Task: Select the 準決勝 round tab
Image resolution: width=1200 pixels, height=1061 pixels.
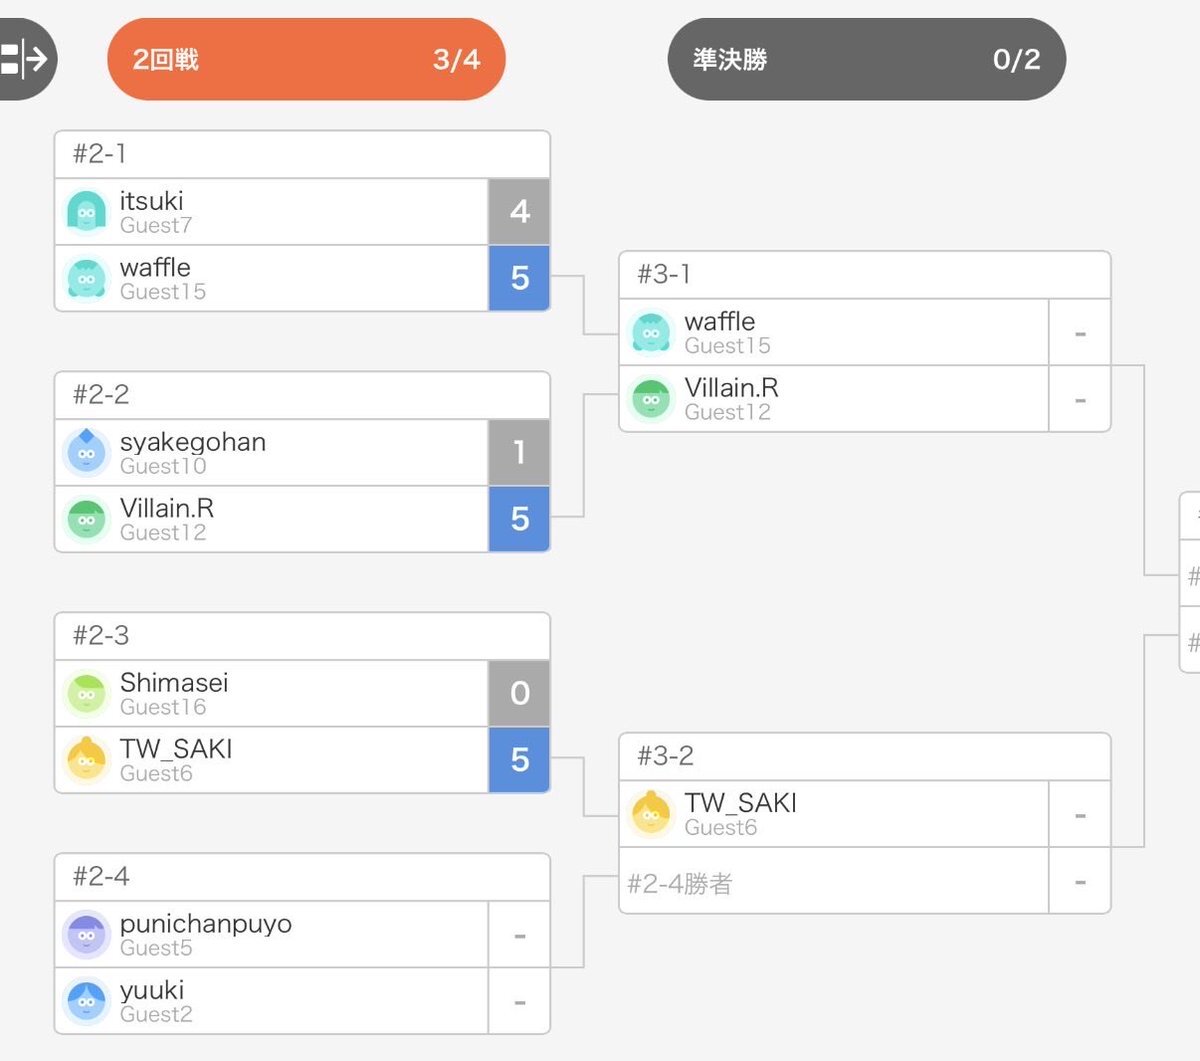Action: click(866, 60)
